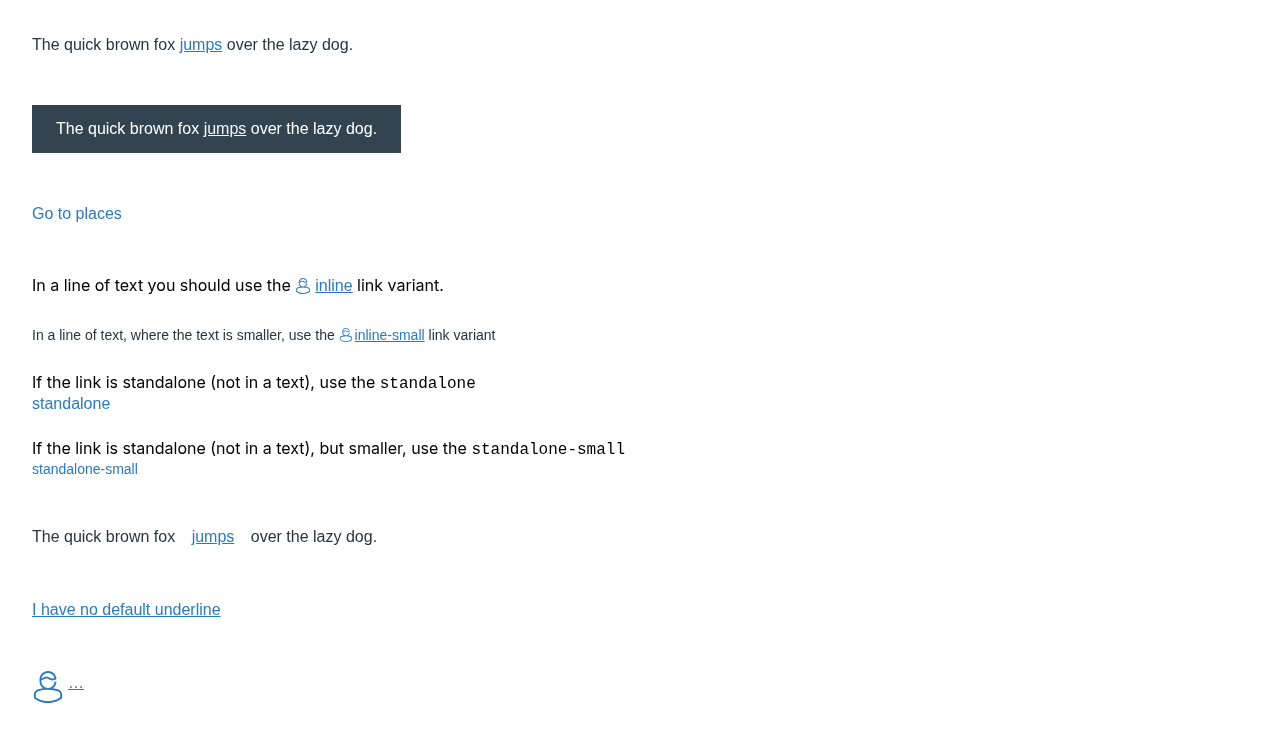Screen dimensions: 1280x735
Task: Click "link variant." text after the inline link
Action: pyautogui.click(x=400, y=286)
